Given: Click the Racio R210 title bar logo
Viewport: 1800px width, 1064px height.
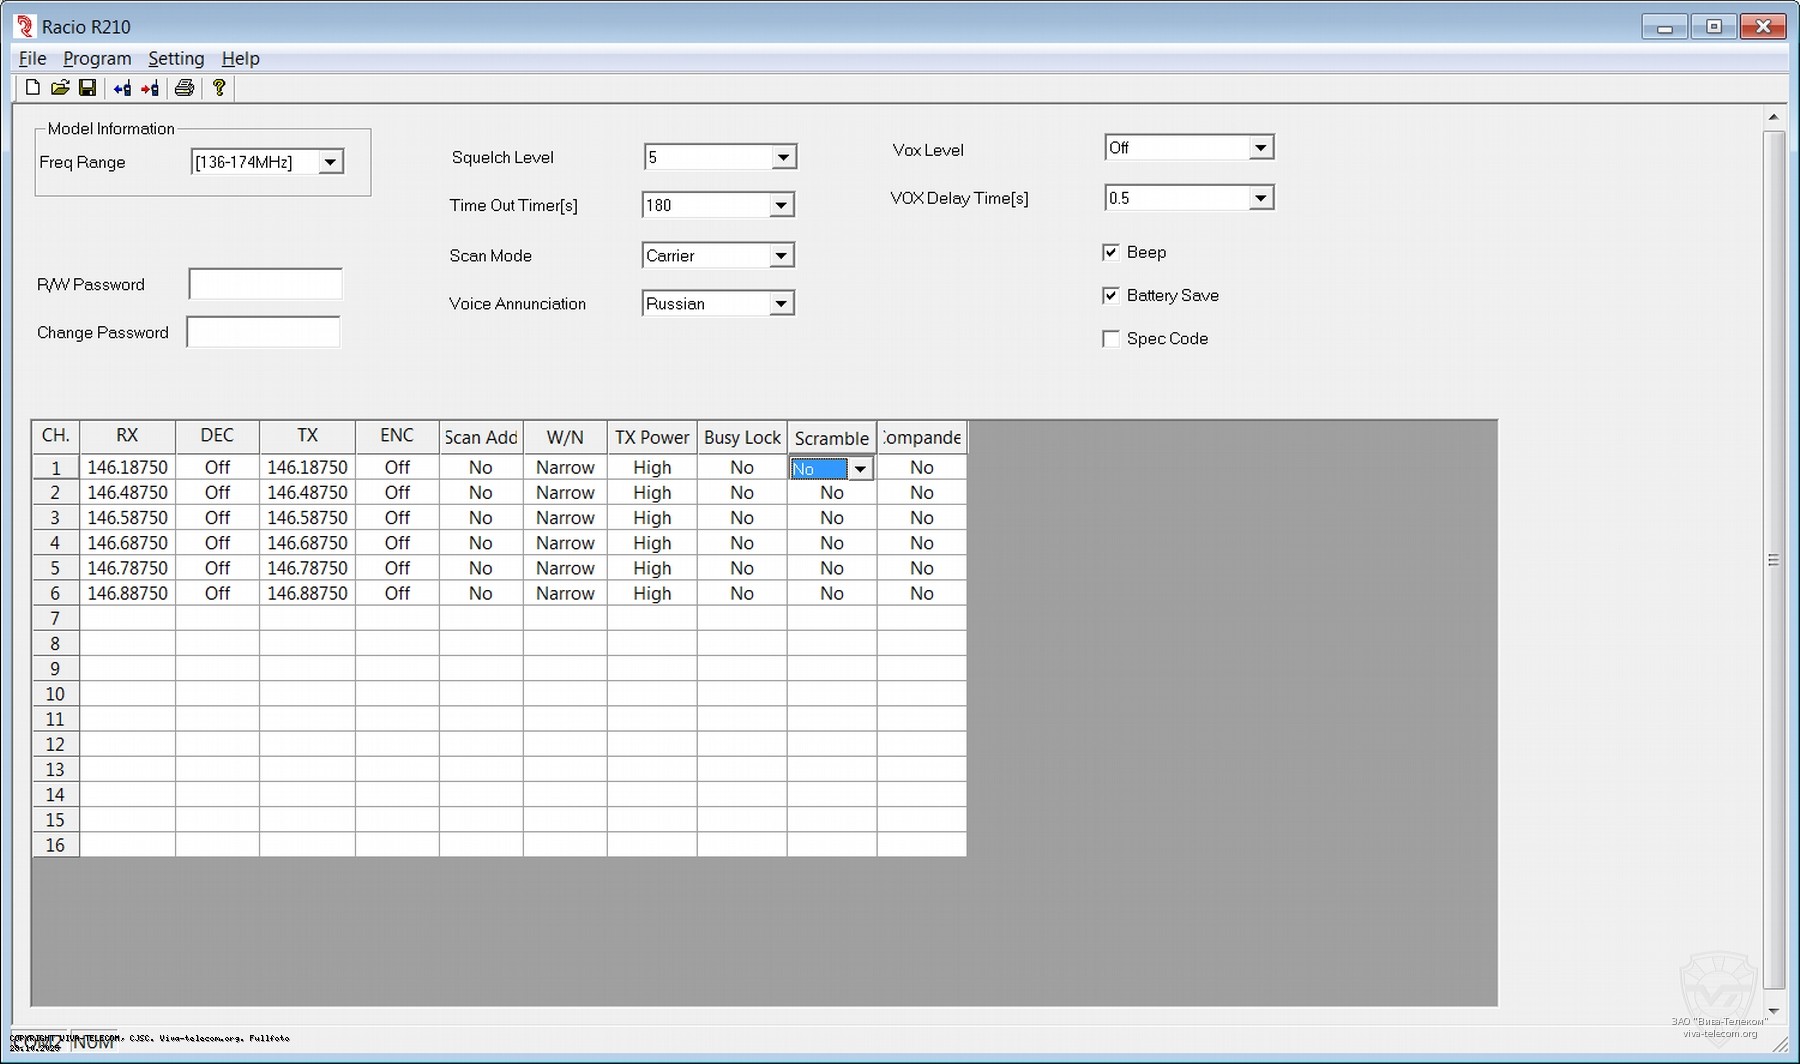Looking at the screenshot, I should point(25,26).
